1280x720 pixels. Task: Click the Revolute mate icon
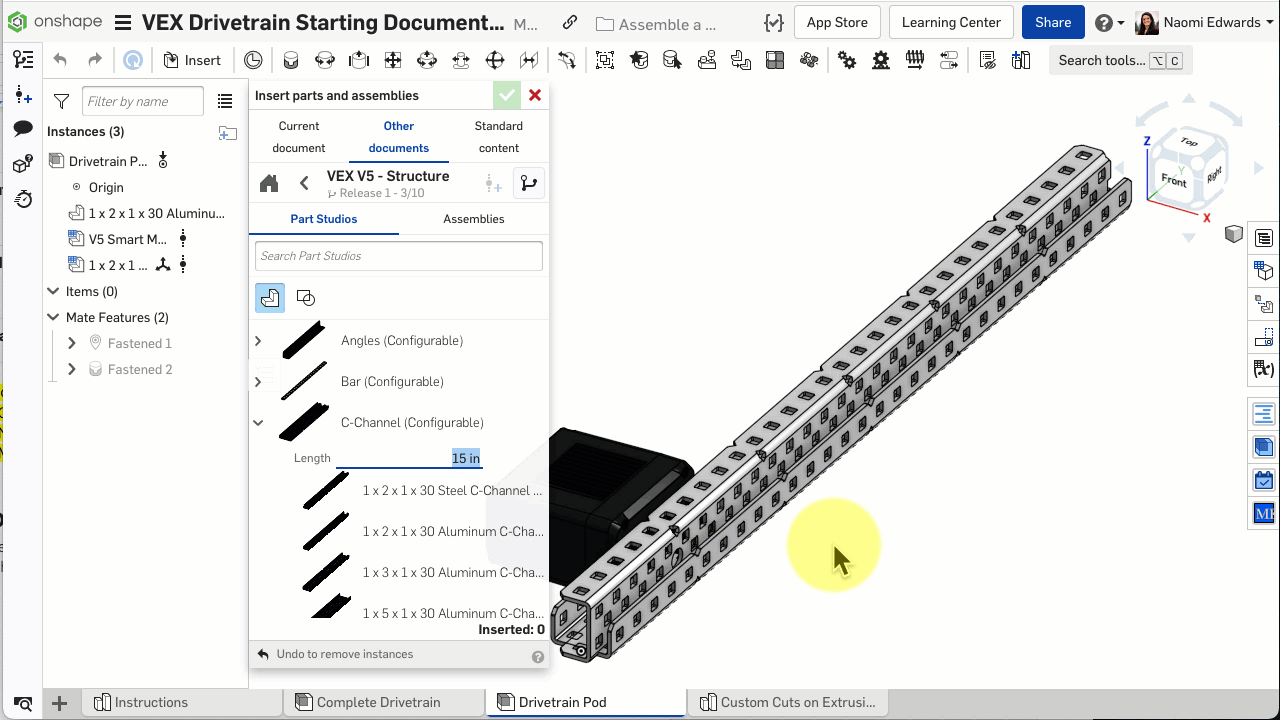click(x=325, y=61)
